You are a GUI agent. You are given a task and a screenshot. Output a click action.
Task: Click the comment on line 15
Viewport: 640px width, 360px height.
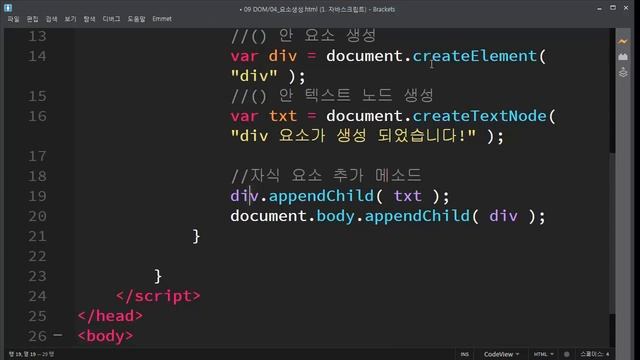pyautogui.click(x=332, y=96)
